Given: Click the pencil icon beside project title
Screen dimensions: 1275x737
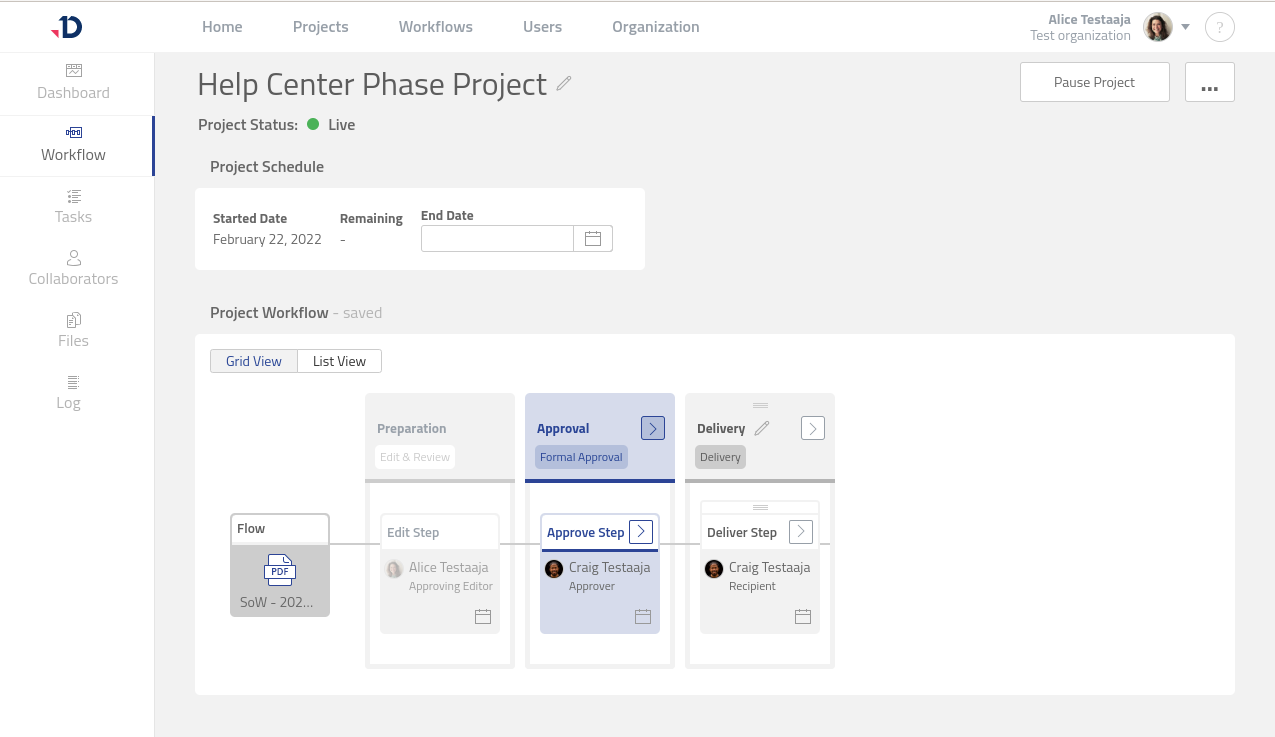Looking at the screenshot, I should tap(564, 84).
